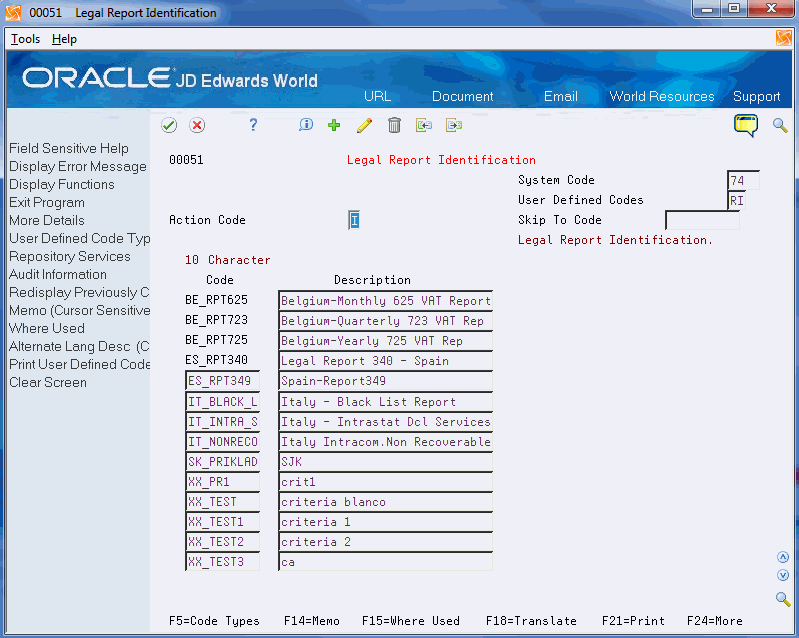799x638 pixels.
Task: Click the ES_RPT340 code text
Action: (217, 360)
